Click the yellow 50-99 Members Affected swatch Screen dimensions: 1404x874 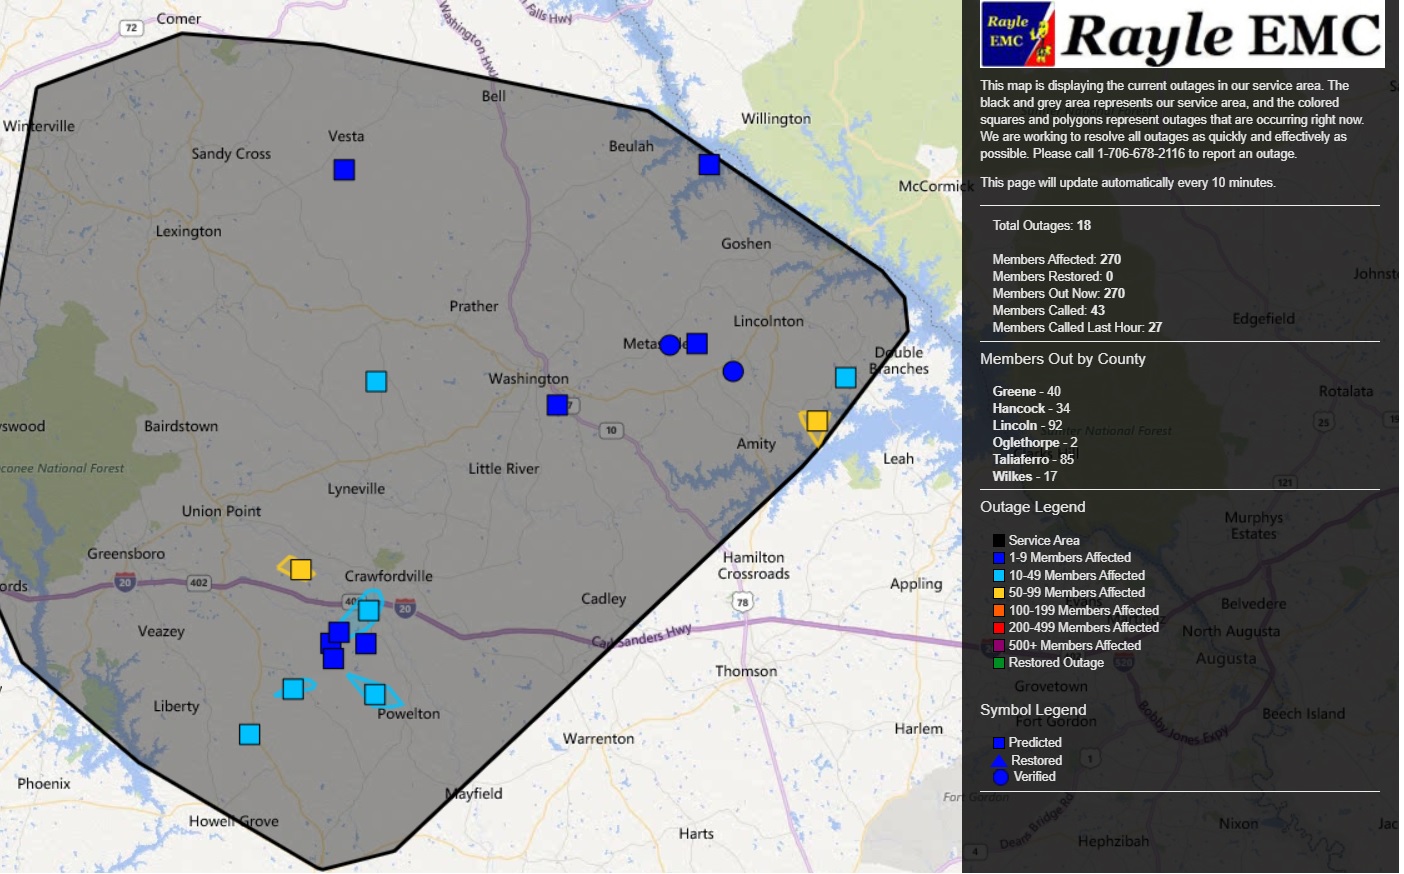(x=998, y=593)
